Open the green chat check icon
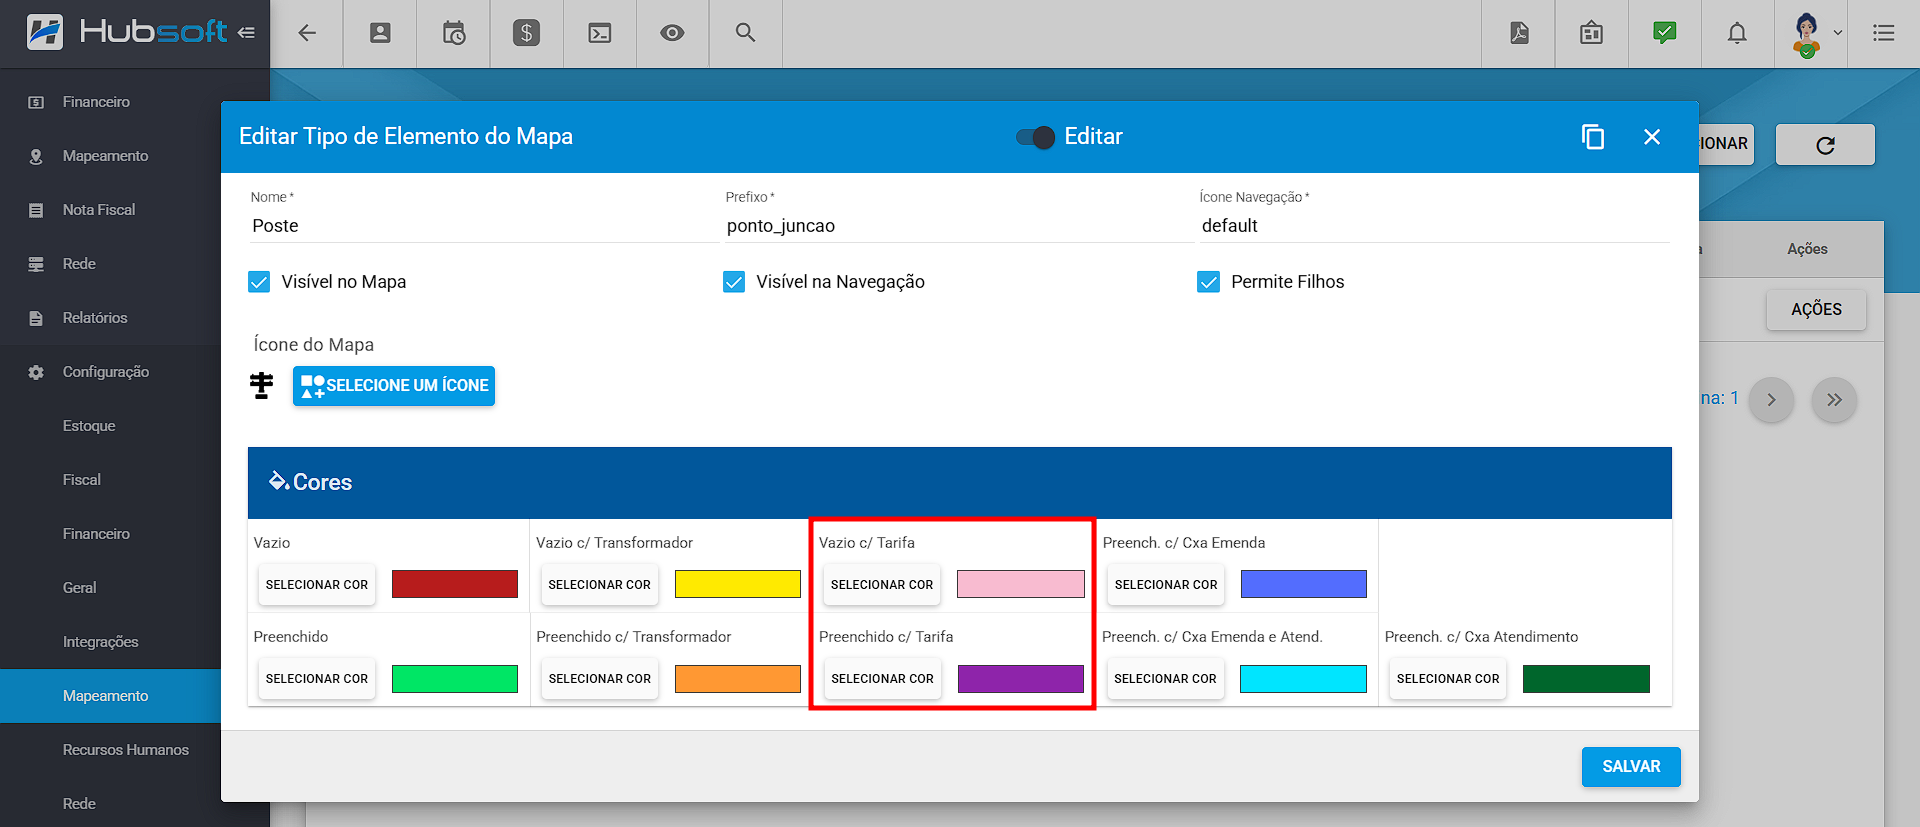The image size is (1920, 827). pyautogui.click(x=1665, y=33)
